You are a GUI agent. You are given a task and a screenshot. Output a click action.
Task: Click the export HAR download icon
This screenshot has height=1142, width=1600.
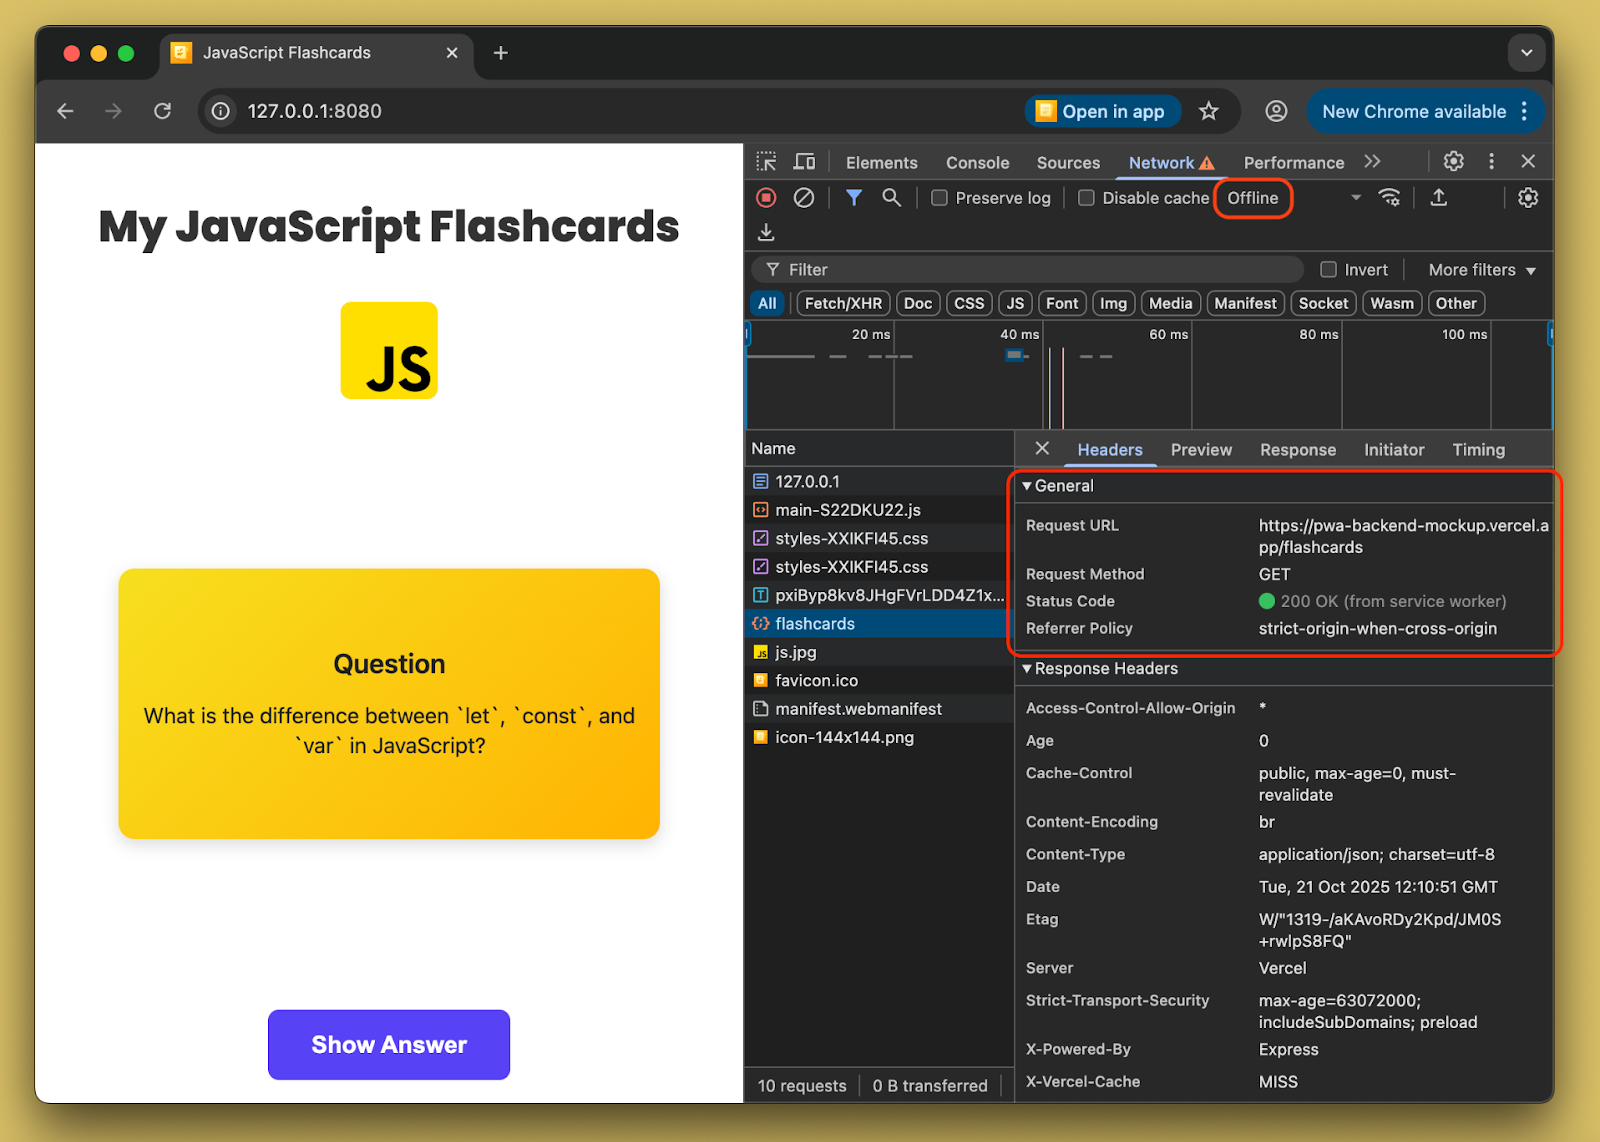766,232
